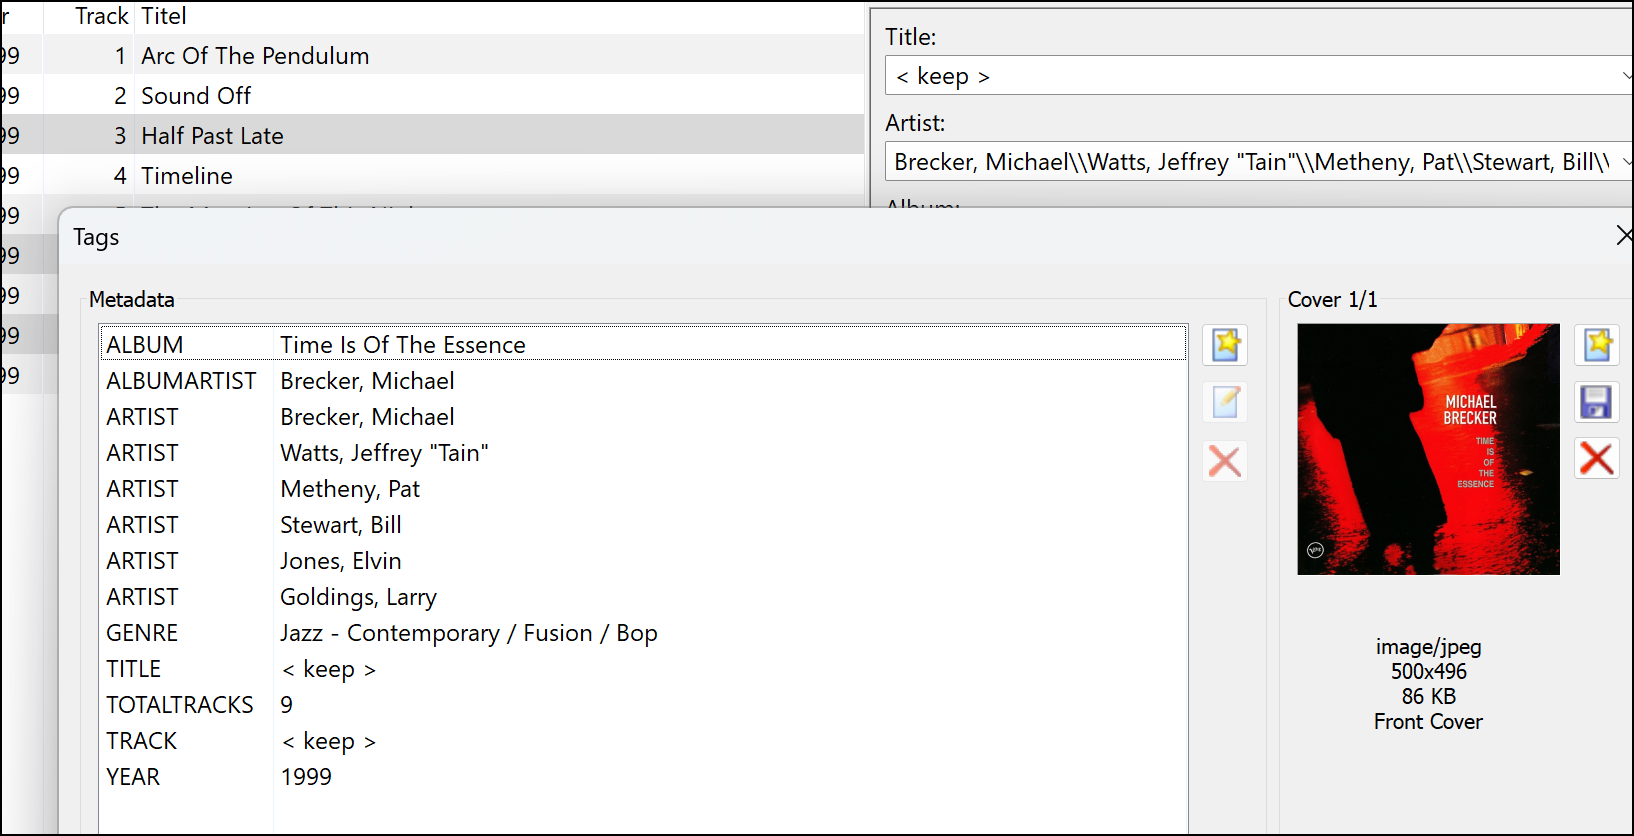Image resolution: width=1634 pixels, height=836 pixels.
Task: Remove the cover art with the red X
Action: [1596, 459]
